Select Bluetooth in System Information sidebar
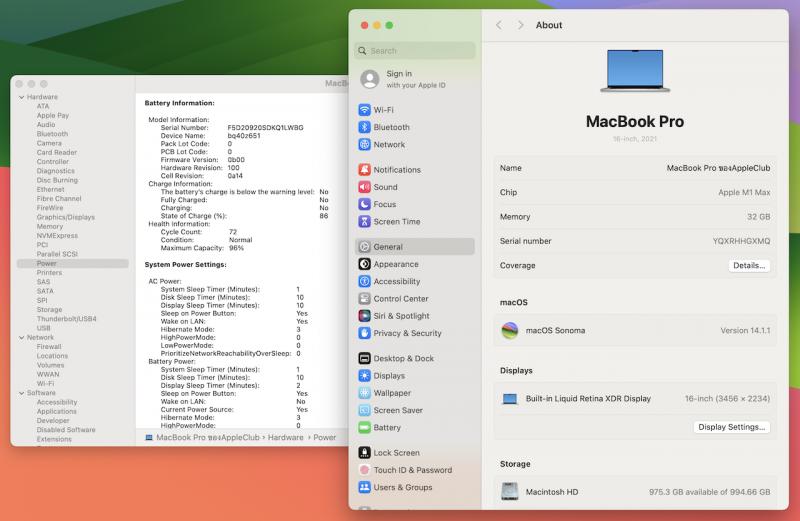The width and height of the screenshot is (800, 521). click(52, 134)
